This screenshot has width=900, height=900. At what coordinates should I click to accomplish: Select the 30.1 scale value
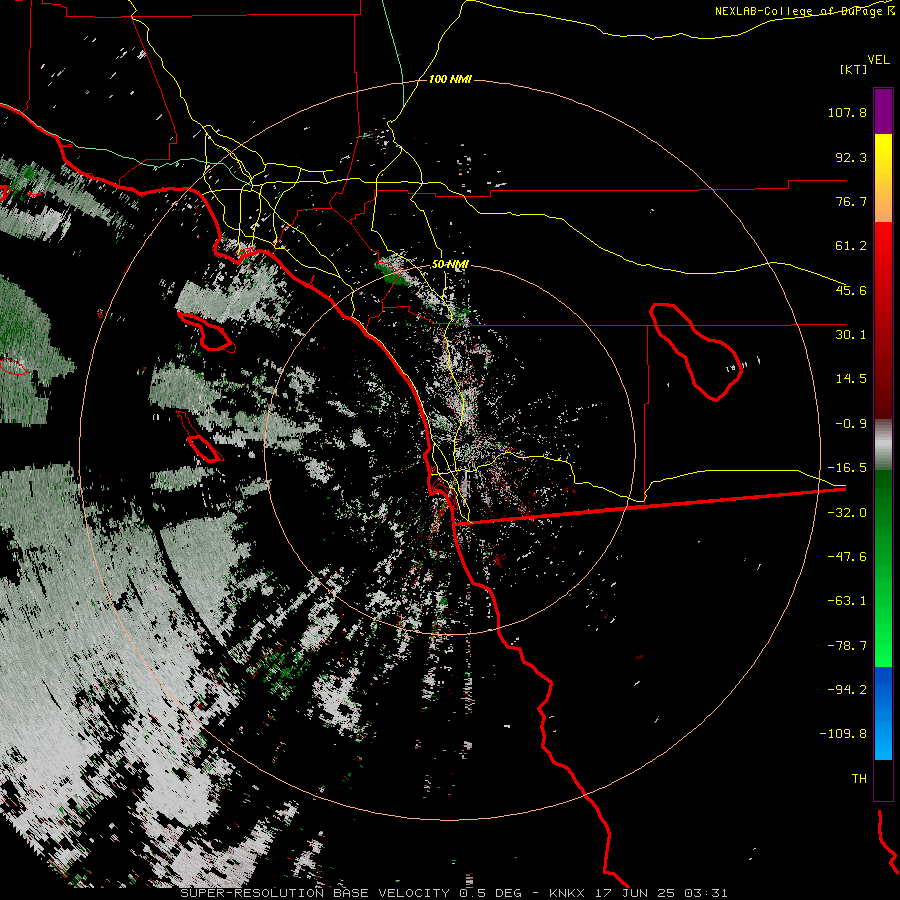click(851, 335)
